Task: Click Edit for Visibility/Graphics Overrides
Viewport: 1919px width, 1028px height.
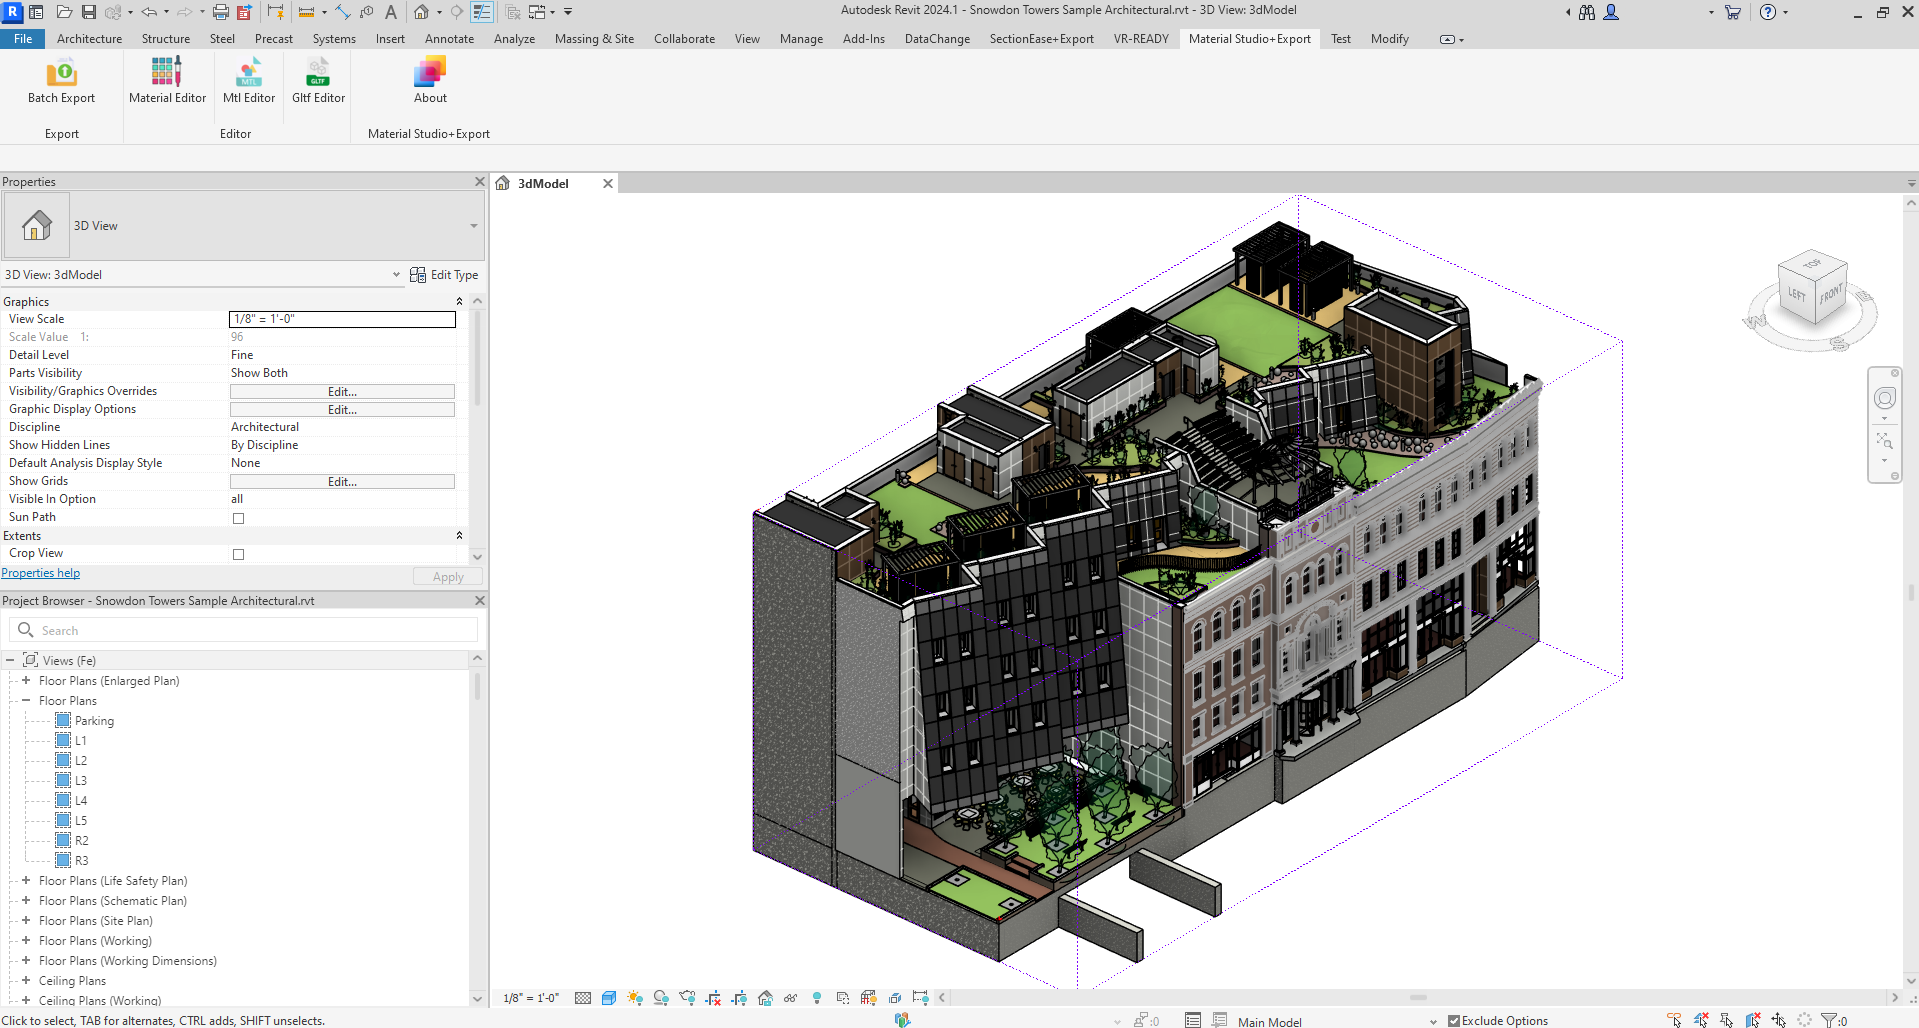Action: (342, 392)
